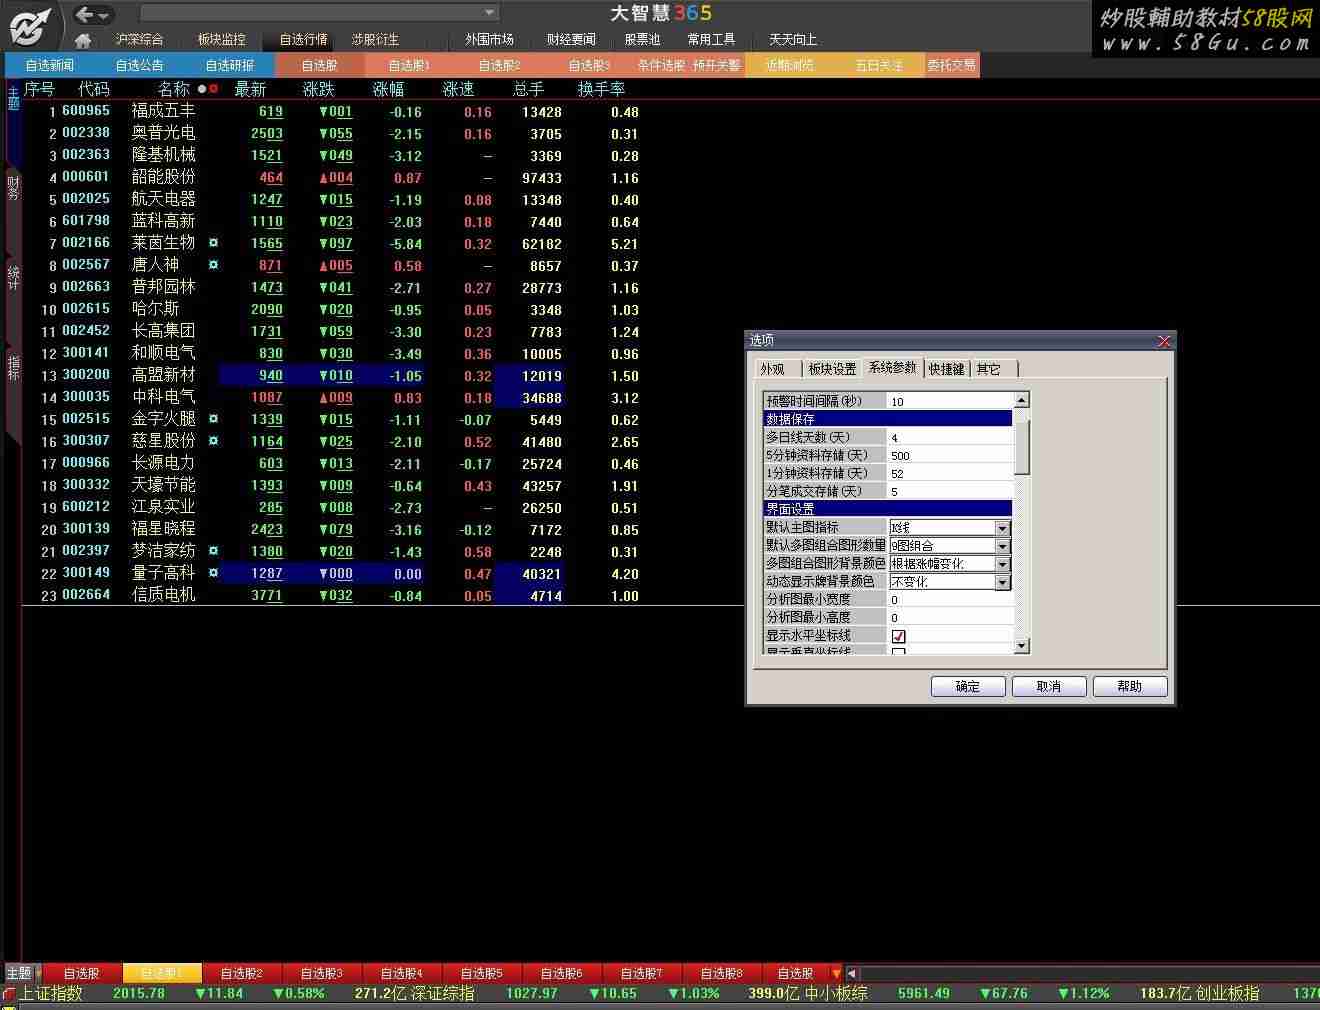
Task: Open the 委托交易 tab
Action: point(951,65)
